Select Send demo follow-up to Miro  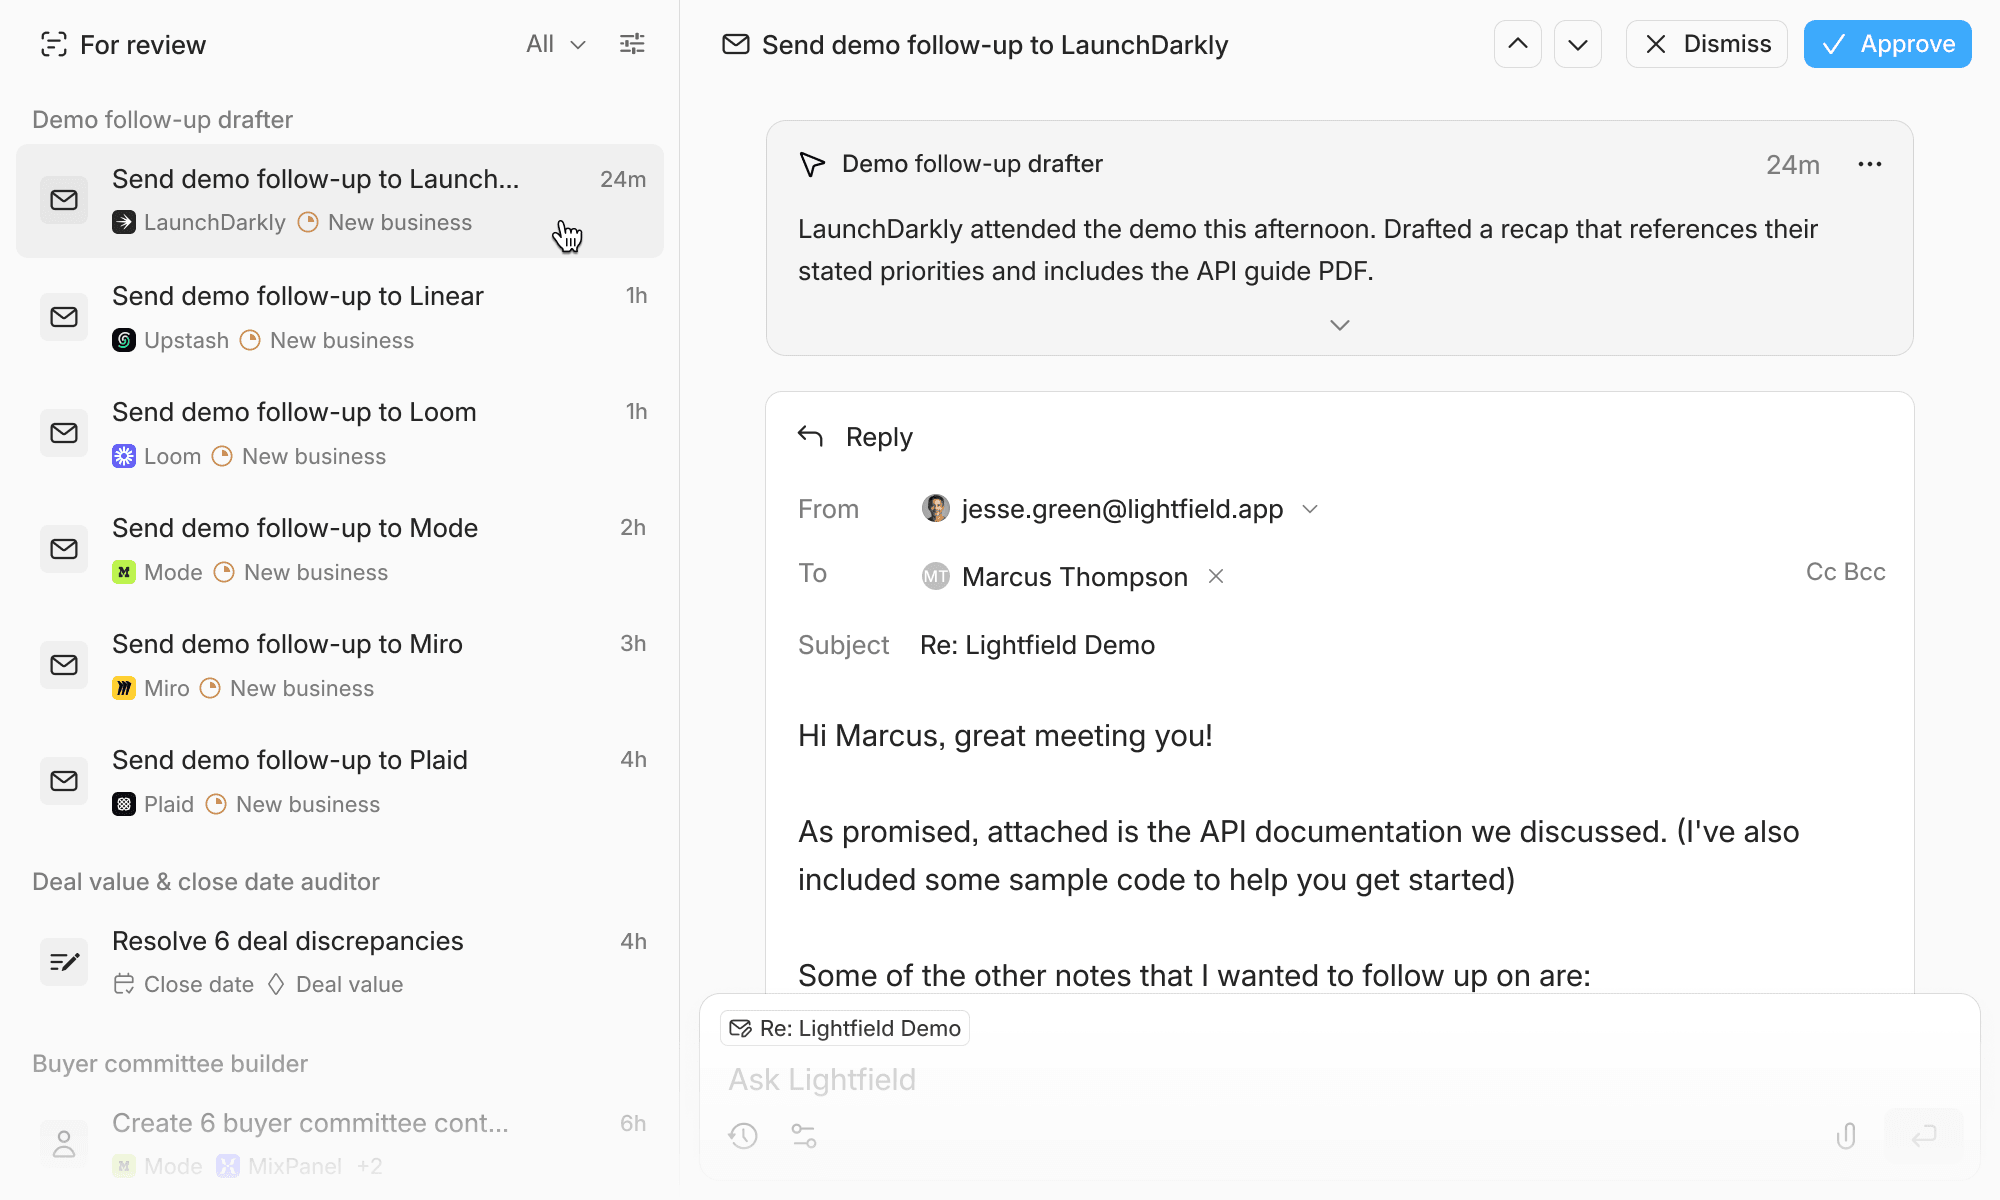point(340,665)
